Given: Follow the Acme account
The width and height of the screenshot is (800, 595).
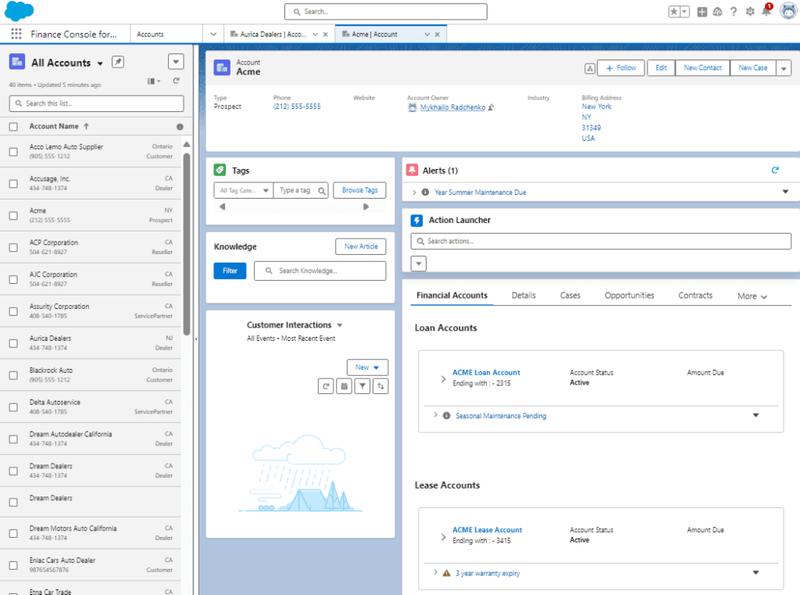Looking at the screenshot, I should point(621,68).
